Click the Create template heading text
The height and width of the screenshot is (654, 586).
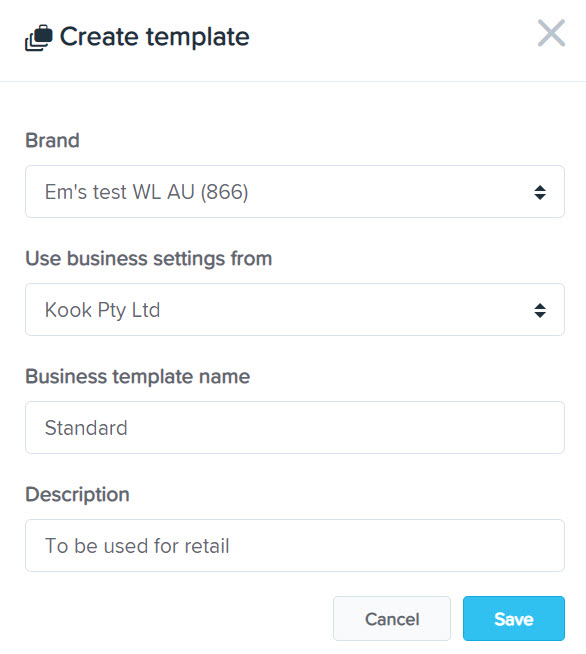(x=155, y=37)
